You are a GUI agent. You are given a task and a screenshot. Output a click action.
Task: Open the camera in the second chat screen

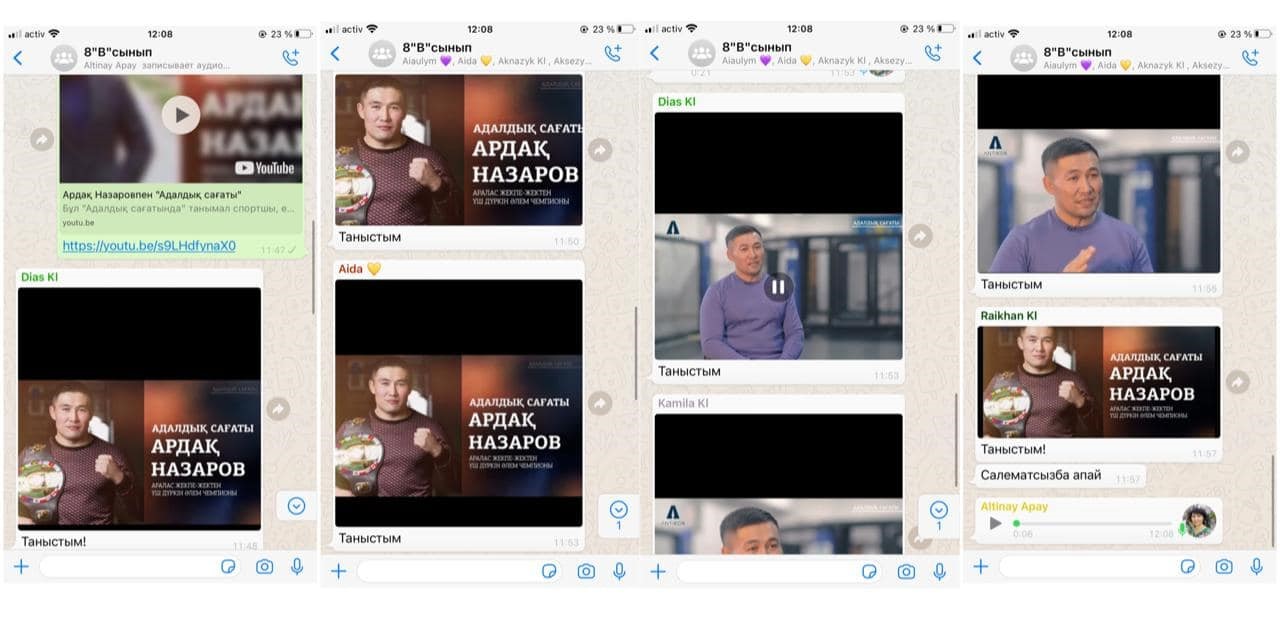click(586, 571)
